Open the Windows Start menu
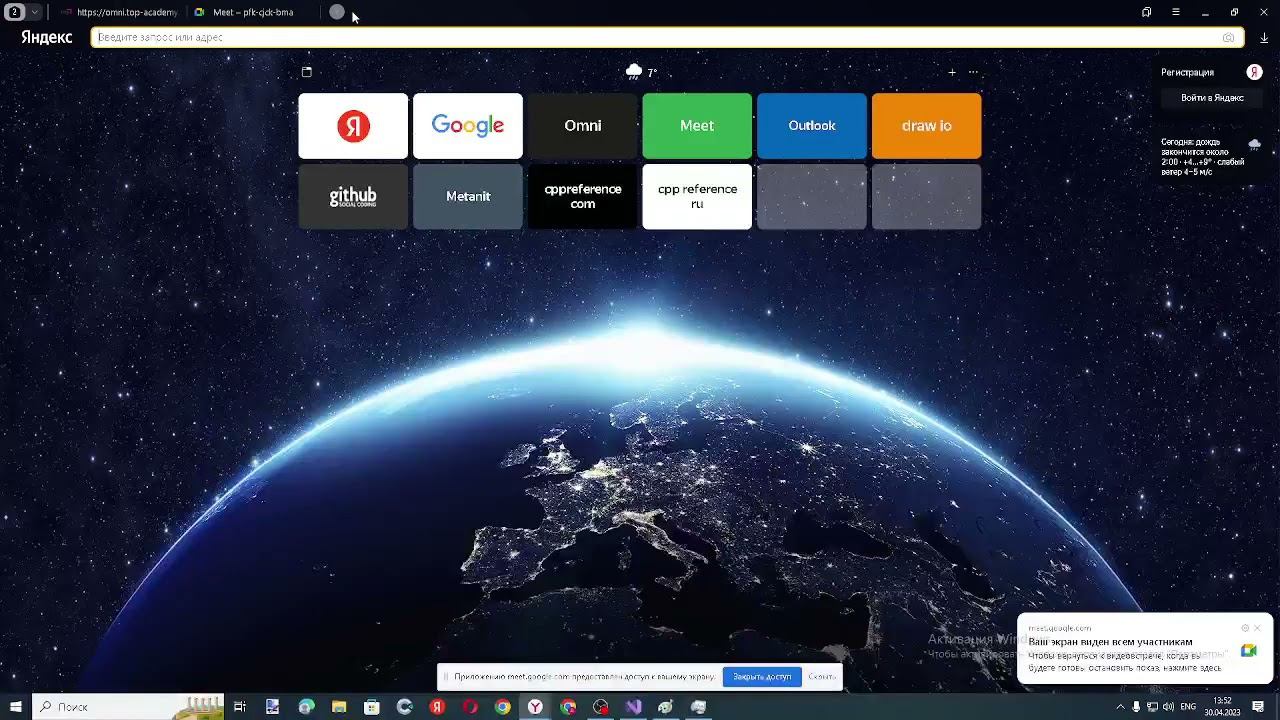The image size is (1280, 720). [15, 707]
